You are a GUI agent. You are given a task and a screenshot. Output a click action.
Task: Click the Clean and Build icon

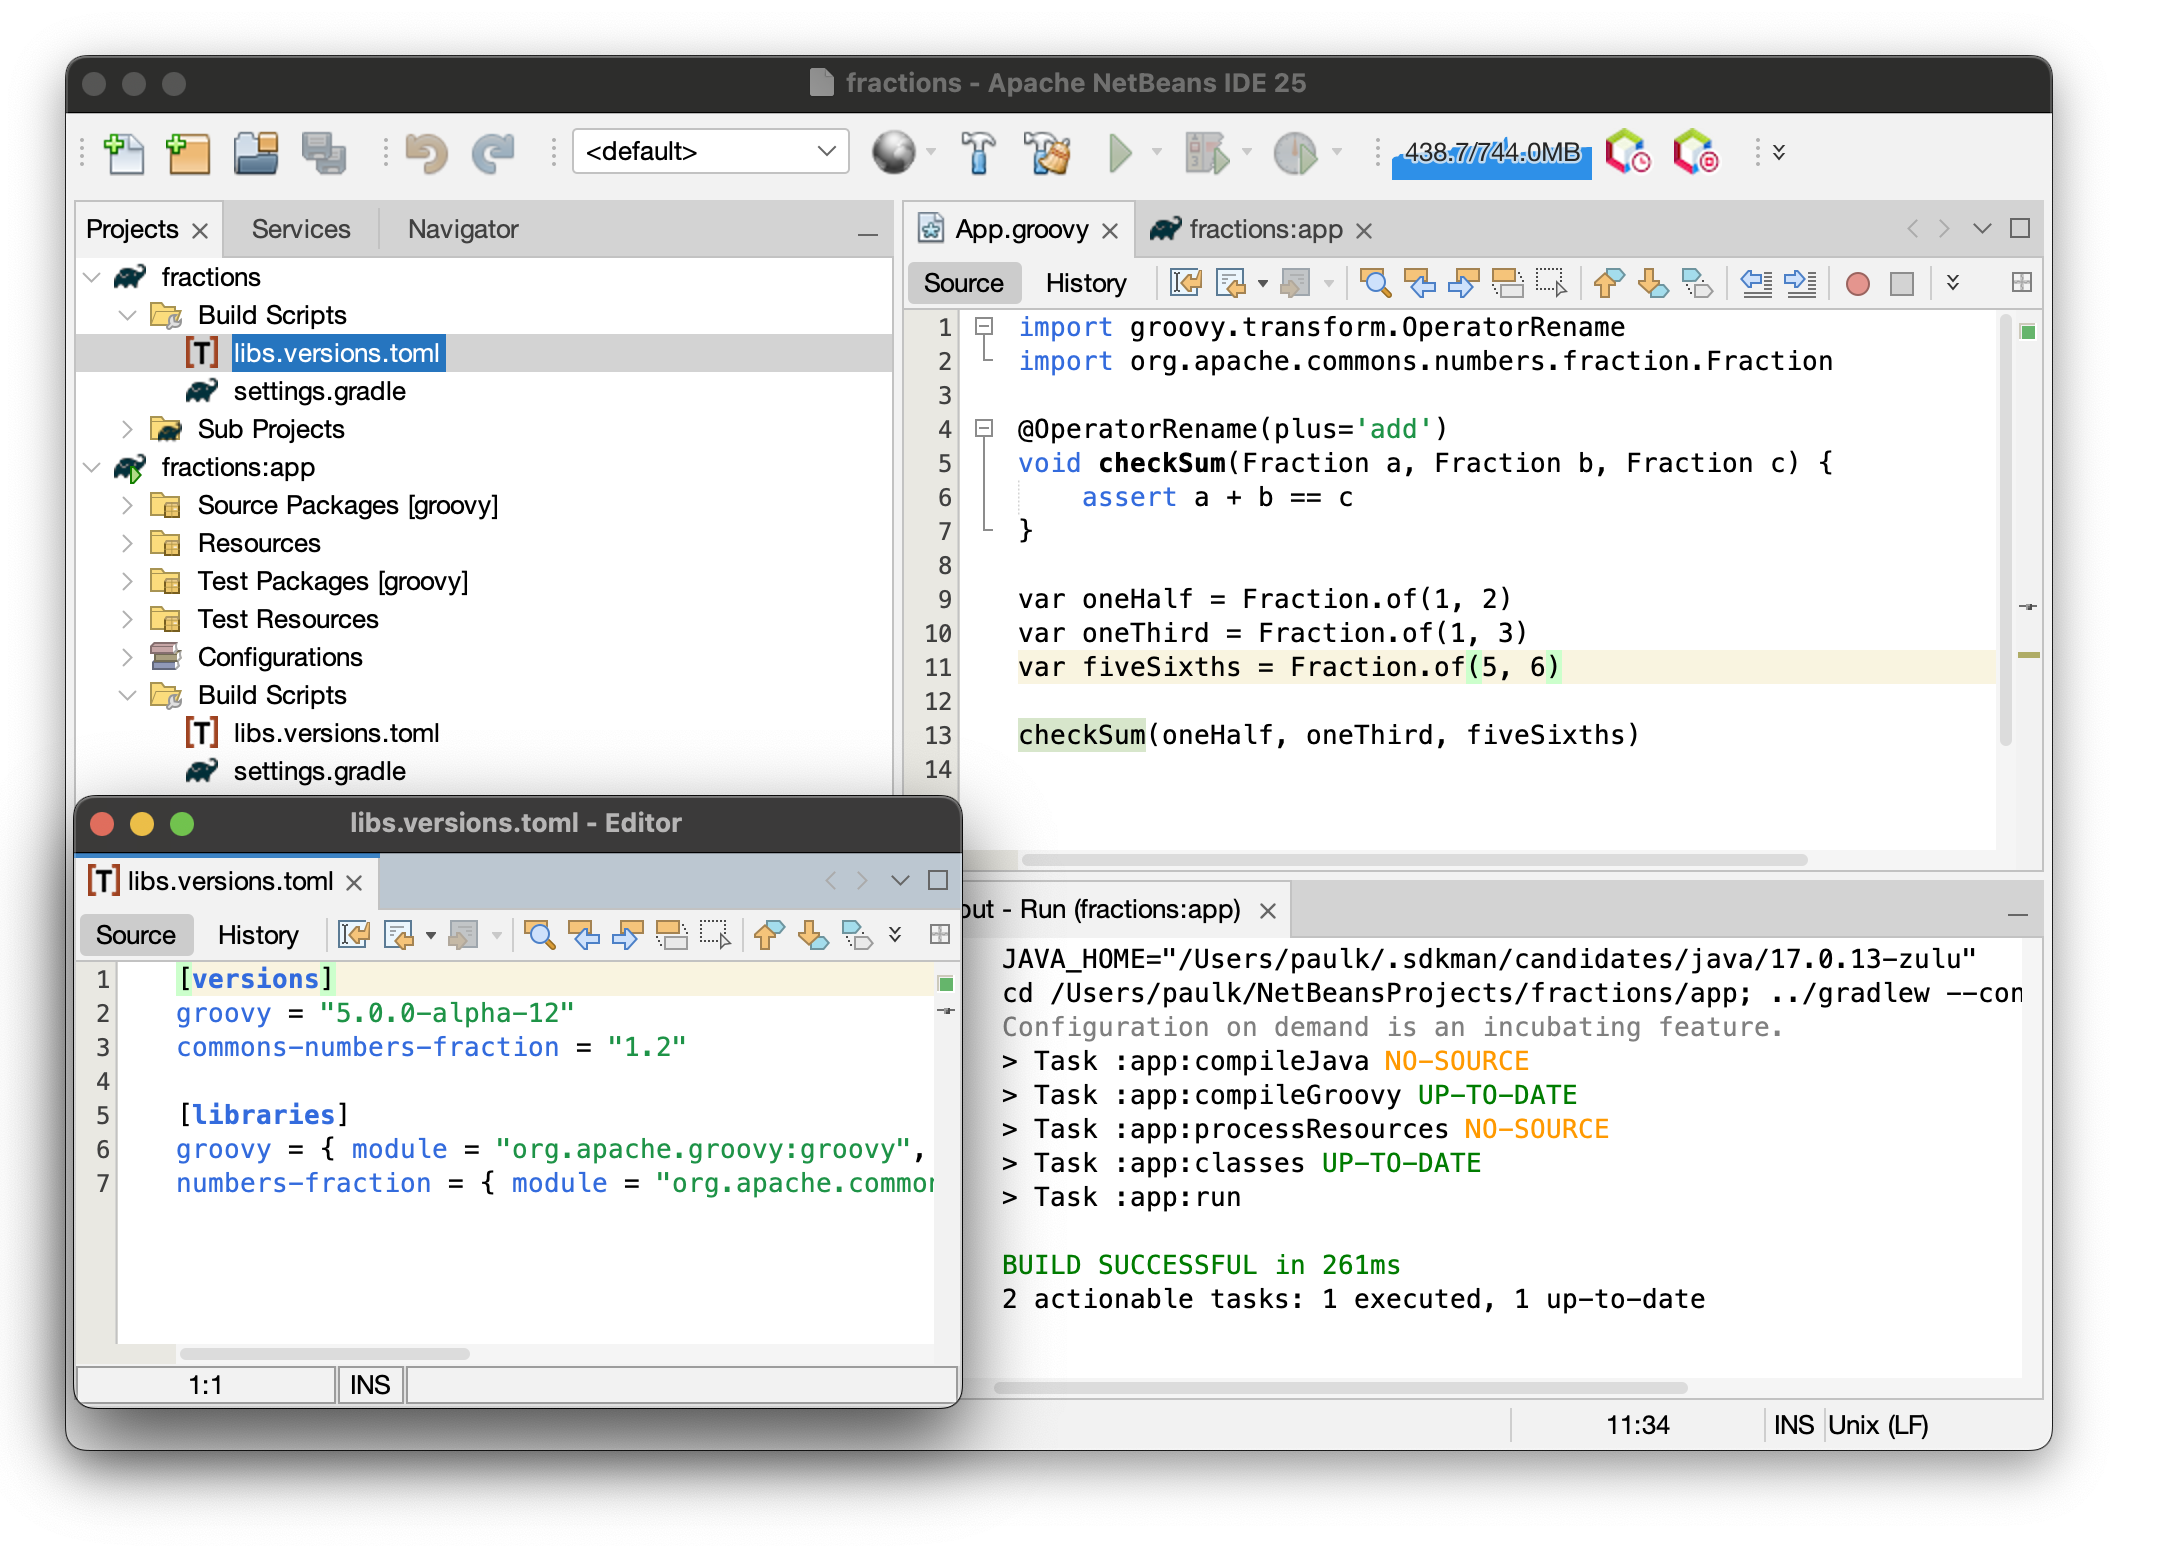coord(1047,153)
